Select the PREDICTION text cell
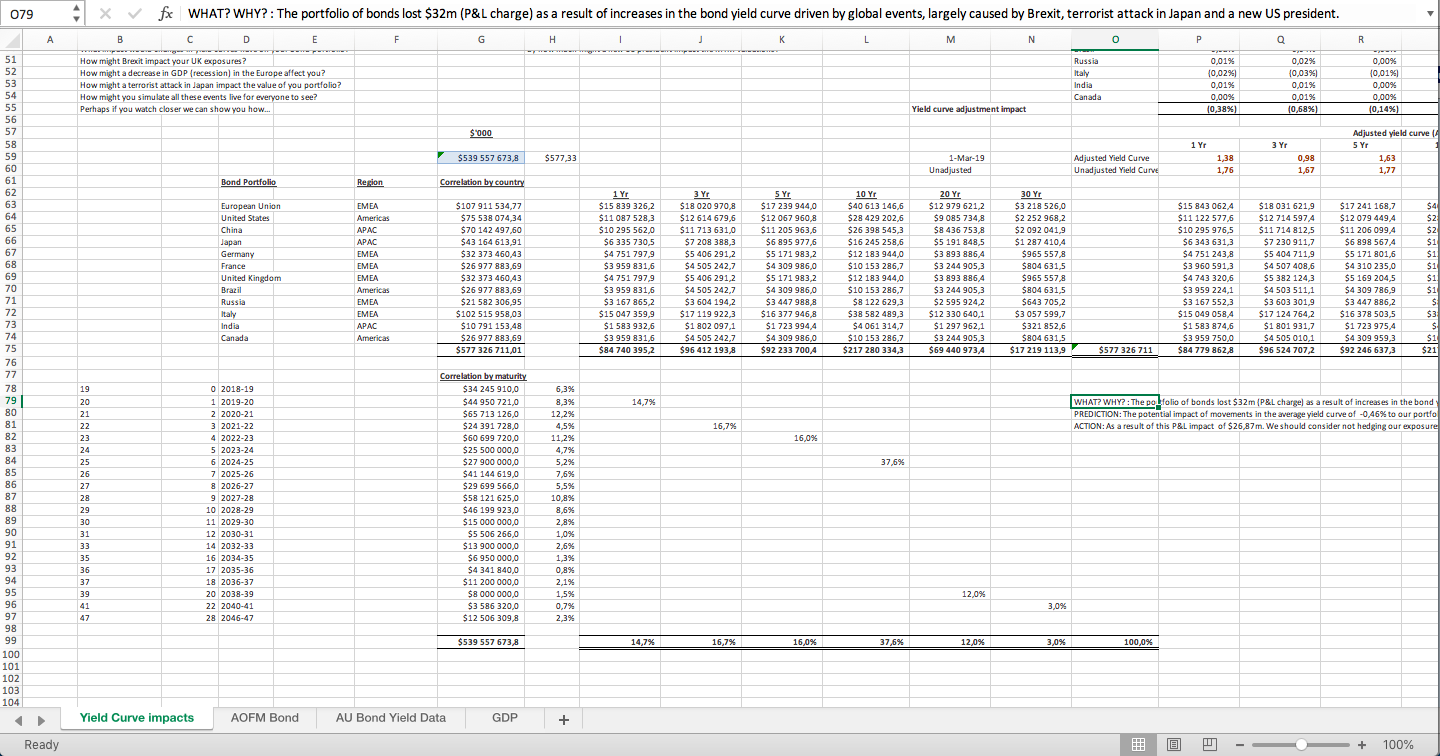The image size is (1440, 756). coord(1255,413)
